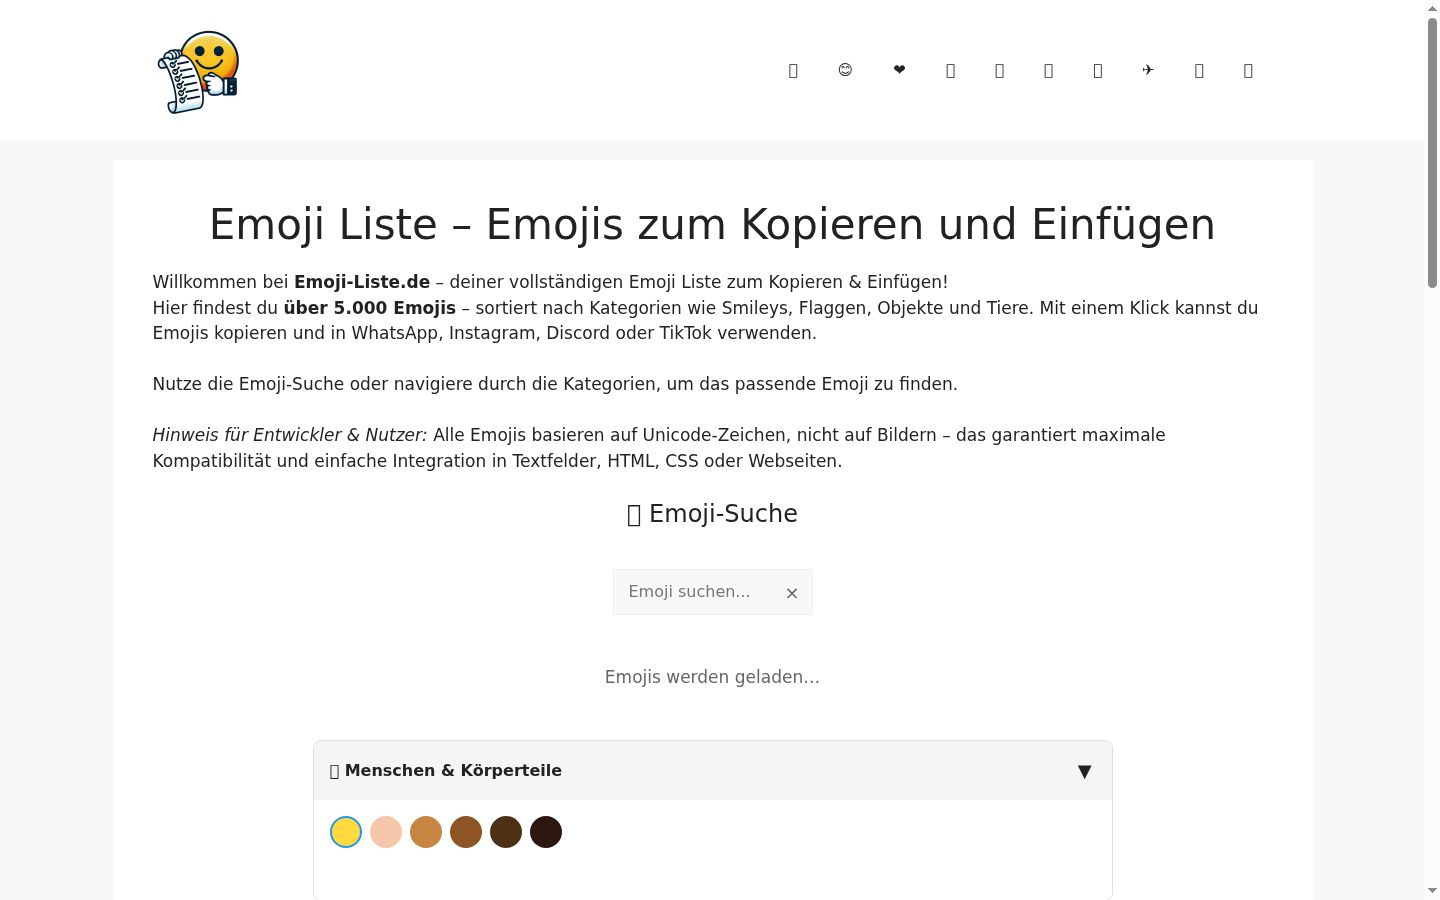The width and height of the screenshot is (1440, 900).
Task: Click the 'Menschen & Körperteile' section header
Action: [712, 771]
